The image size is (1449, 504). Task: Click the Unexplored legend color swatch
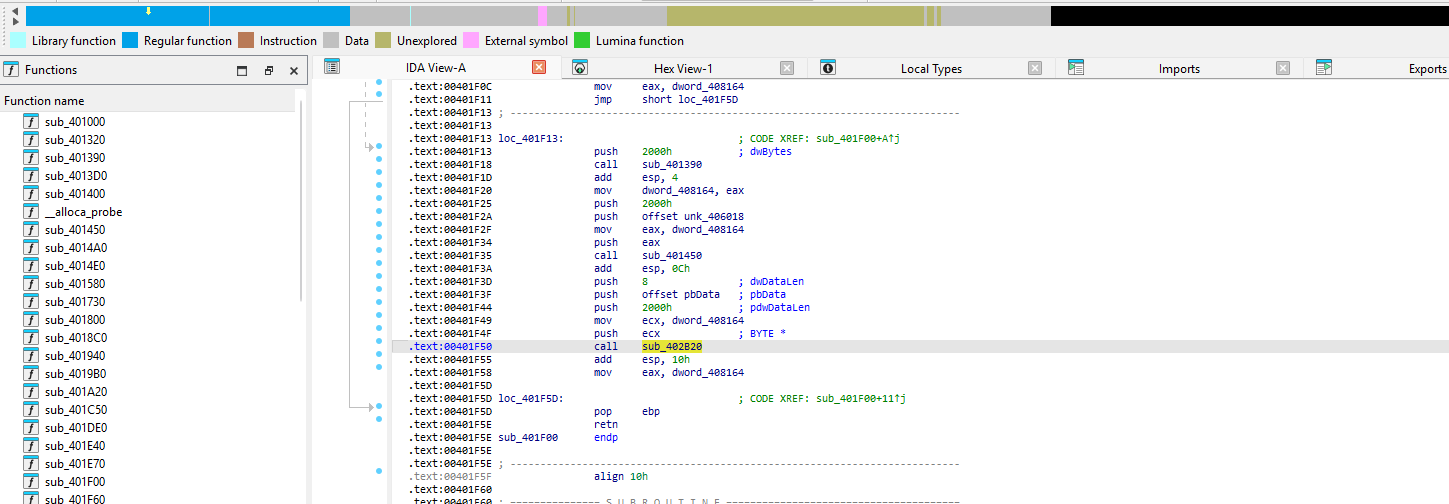tap(384, 41)
